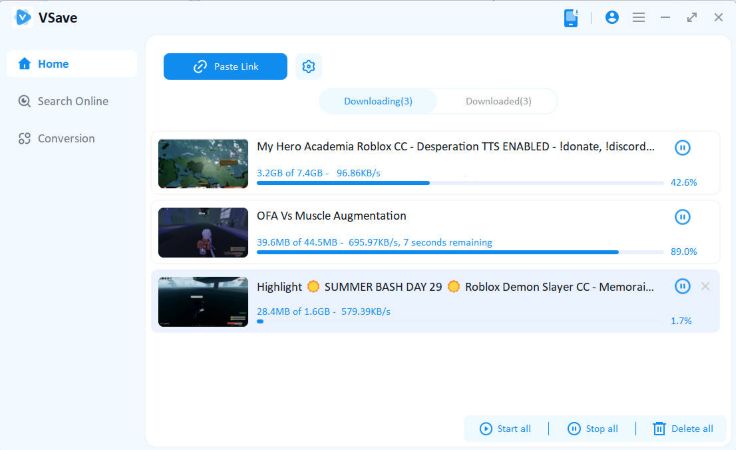
Task: Click the VSave app title text
Action: (58, 18)
